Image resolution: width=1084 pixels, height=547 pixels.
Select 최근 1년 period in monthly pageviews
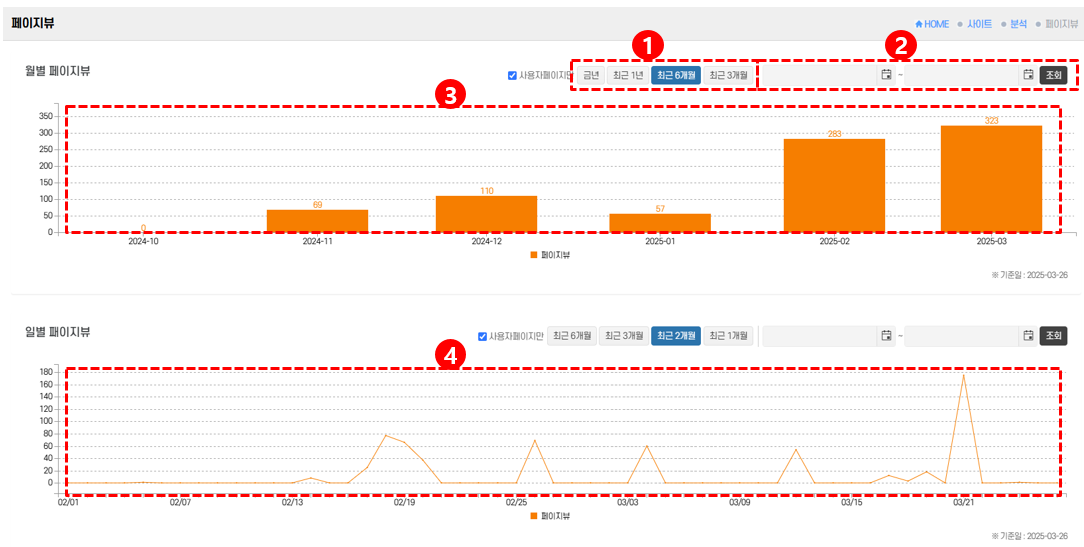click(628, 75)
